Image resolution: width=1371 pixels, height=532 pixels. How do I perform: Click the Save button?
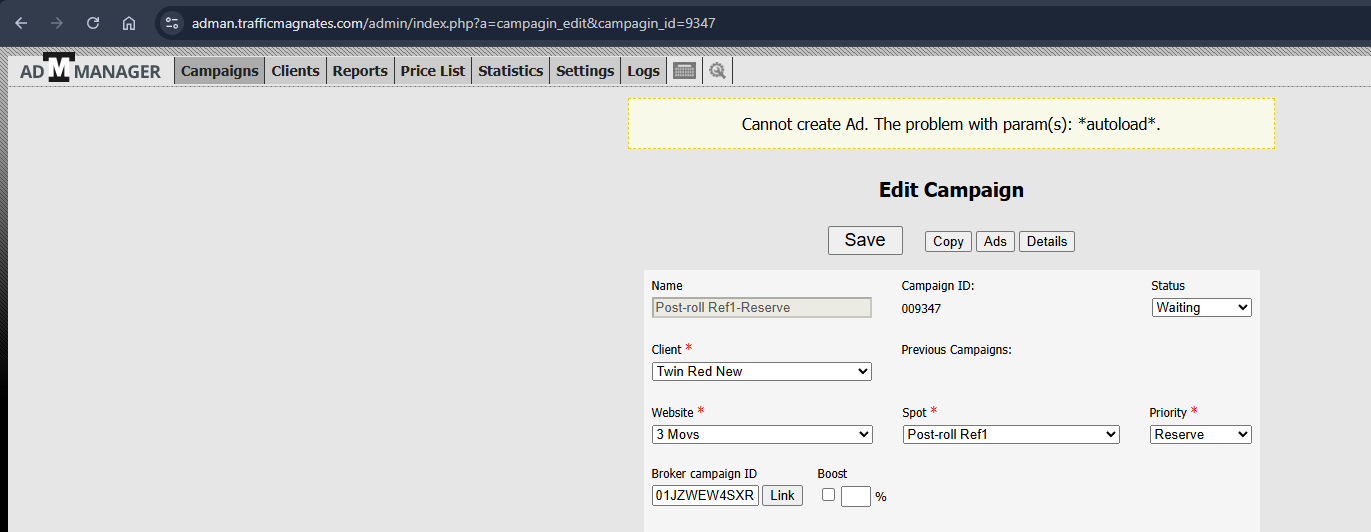865,240
